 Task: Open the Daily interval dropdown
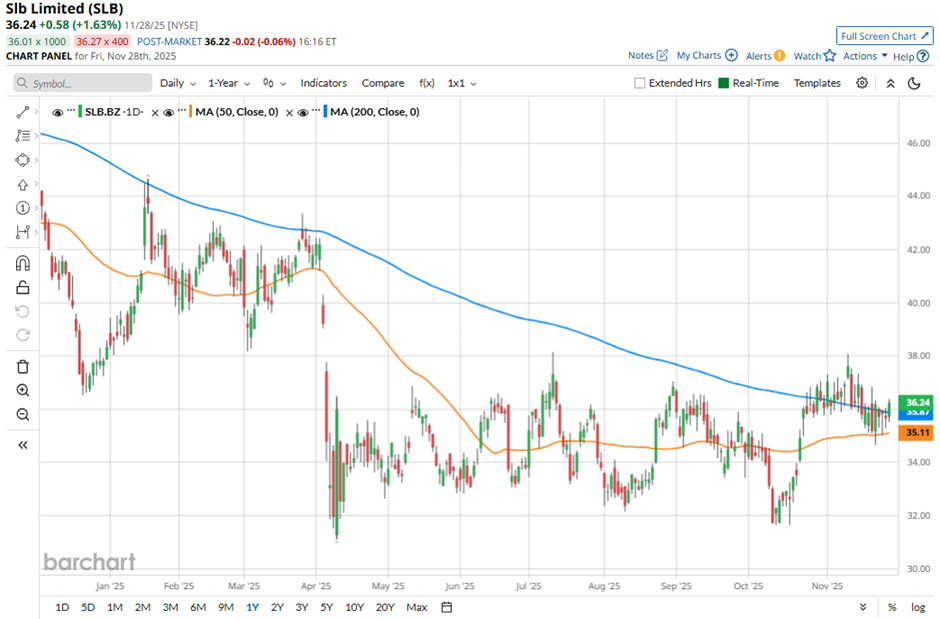tap(177, 83)
